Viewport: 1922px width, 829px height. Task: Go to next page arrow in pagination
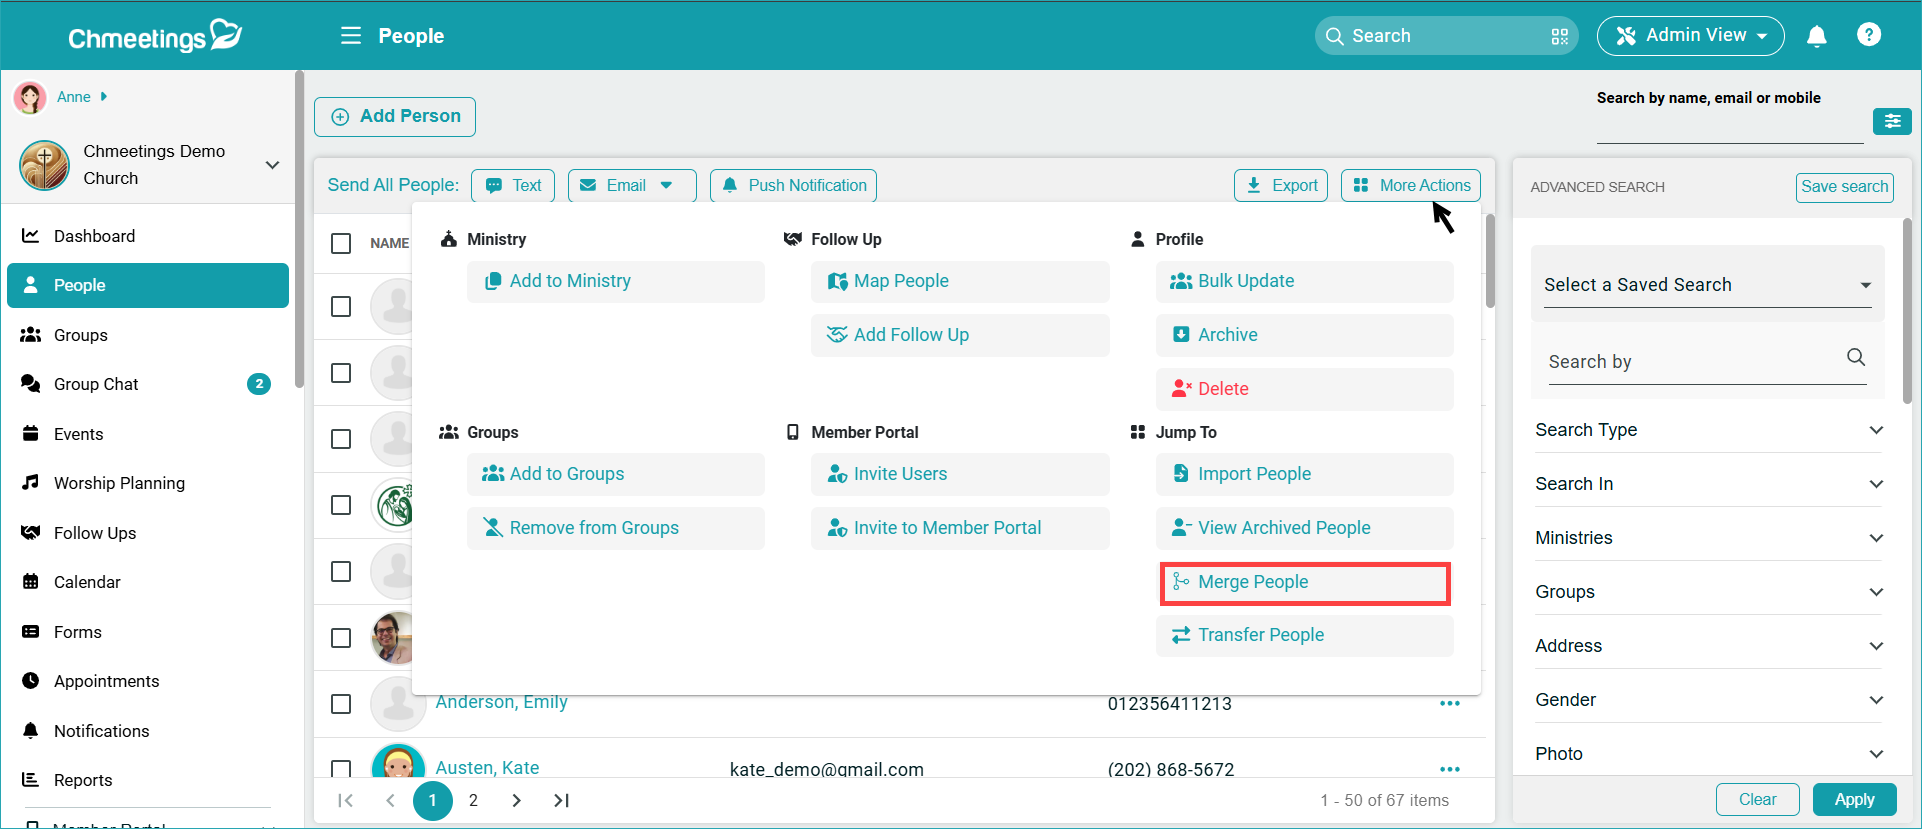tap(516, 800)
